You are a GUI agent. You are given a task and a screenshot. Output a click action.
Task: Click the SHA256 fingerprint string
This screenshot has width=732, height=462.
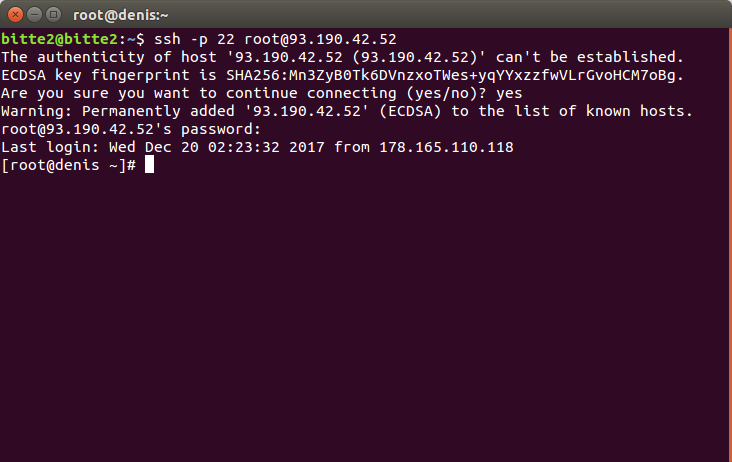(455, 75)
